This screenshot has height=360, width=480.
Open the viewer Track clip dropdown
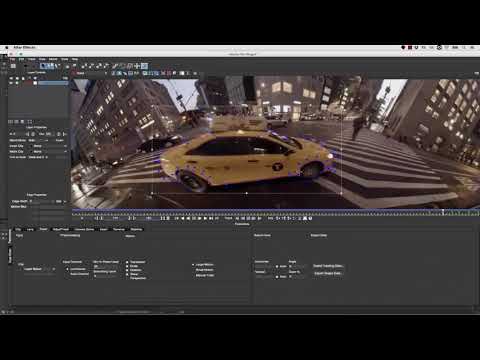pyautogui.click(x=91, y=73)
